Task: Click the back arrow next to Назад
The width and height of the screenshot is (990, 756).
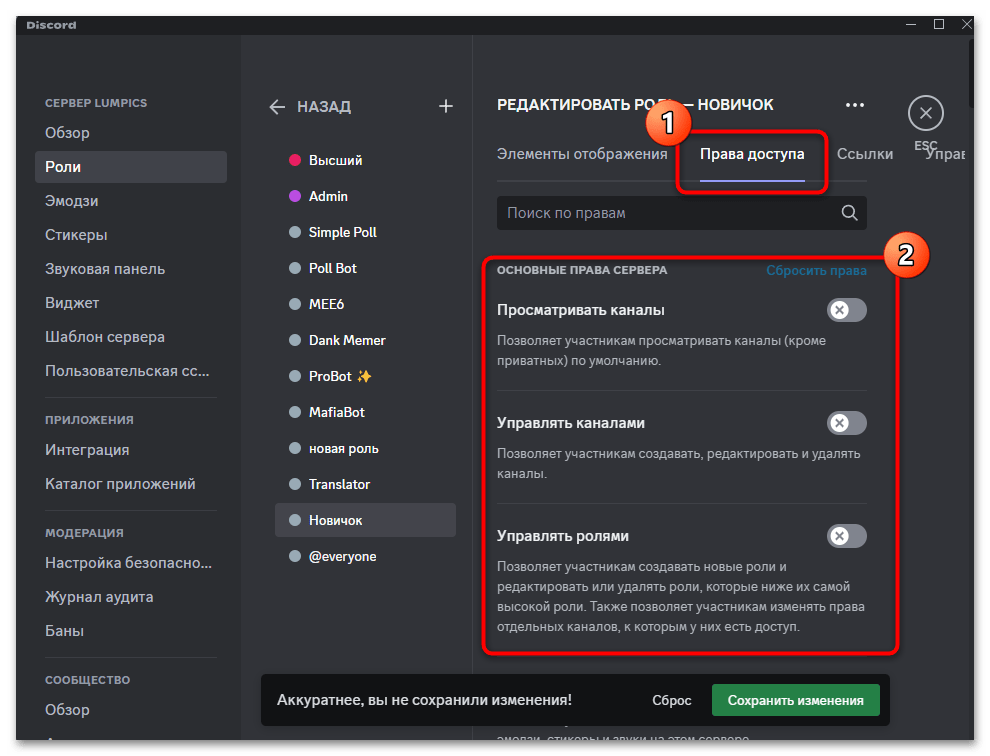Action: [277, 107]
